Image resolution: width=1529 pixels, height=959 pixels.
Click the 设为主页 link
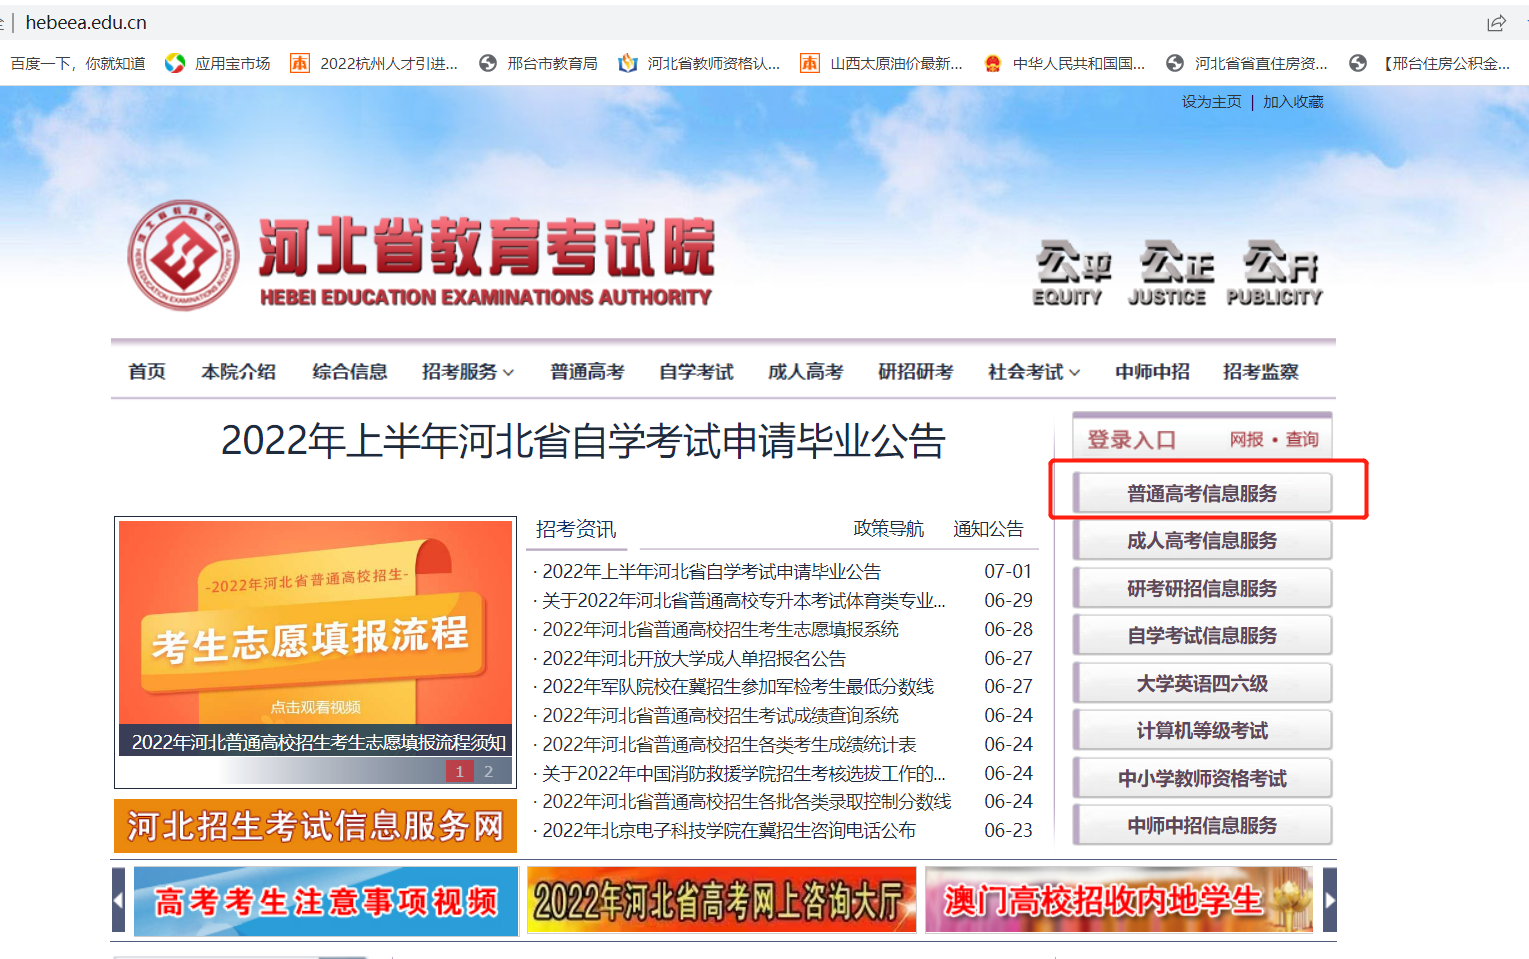click(x=1212, y=102)
